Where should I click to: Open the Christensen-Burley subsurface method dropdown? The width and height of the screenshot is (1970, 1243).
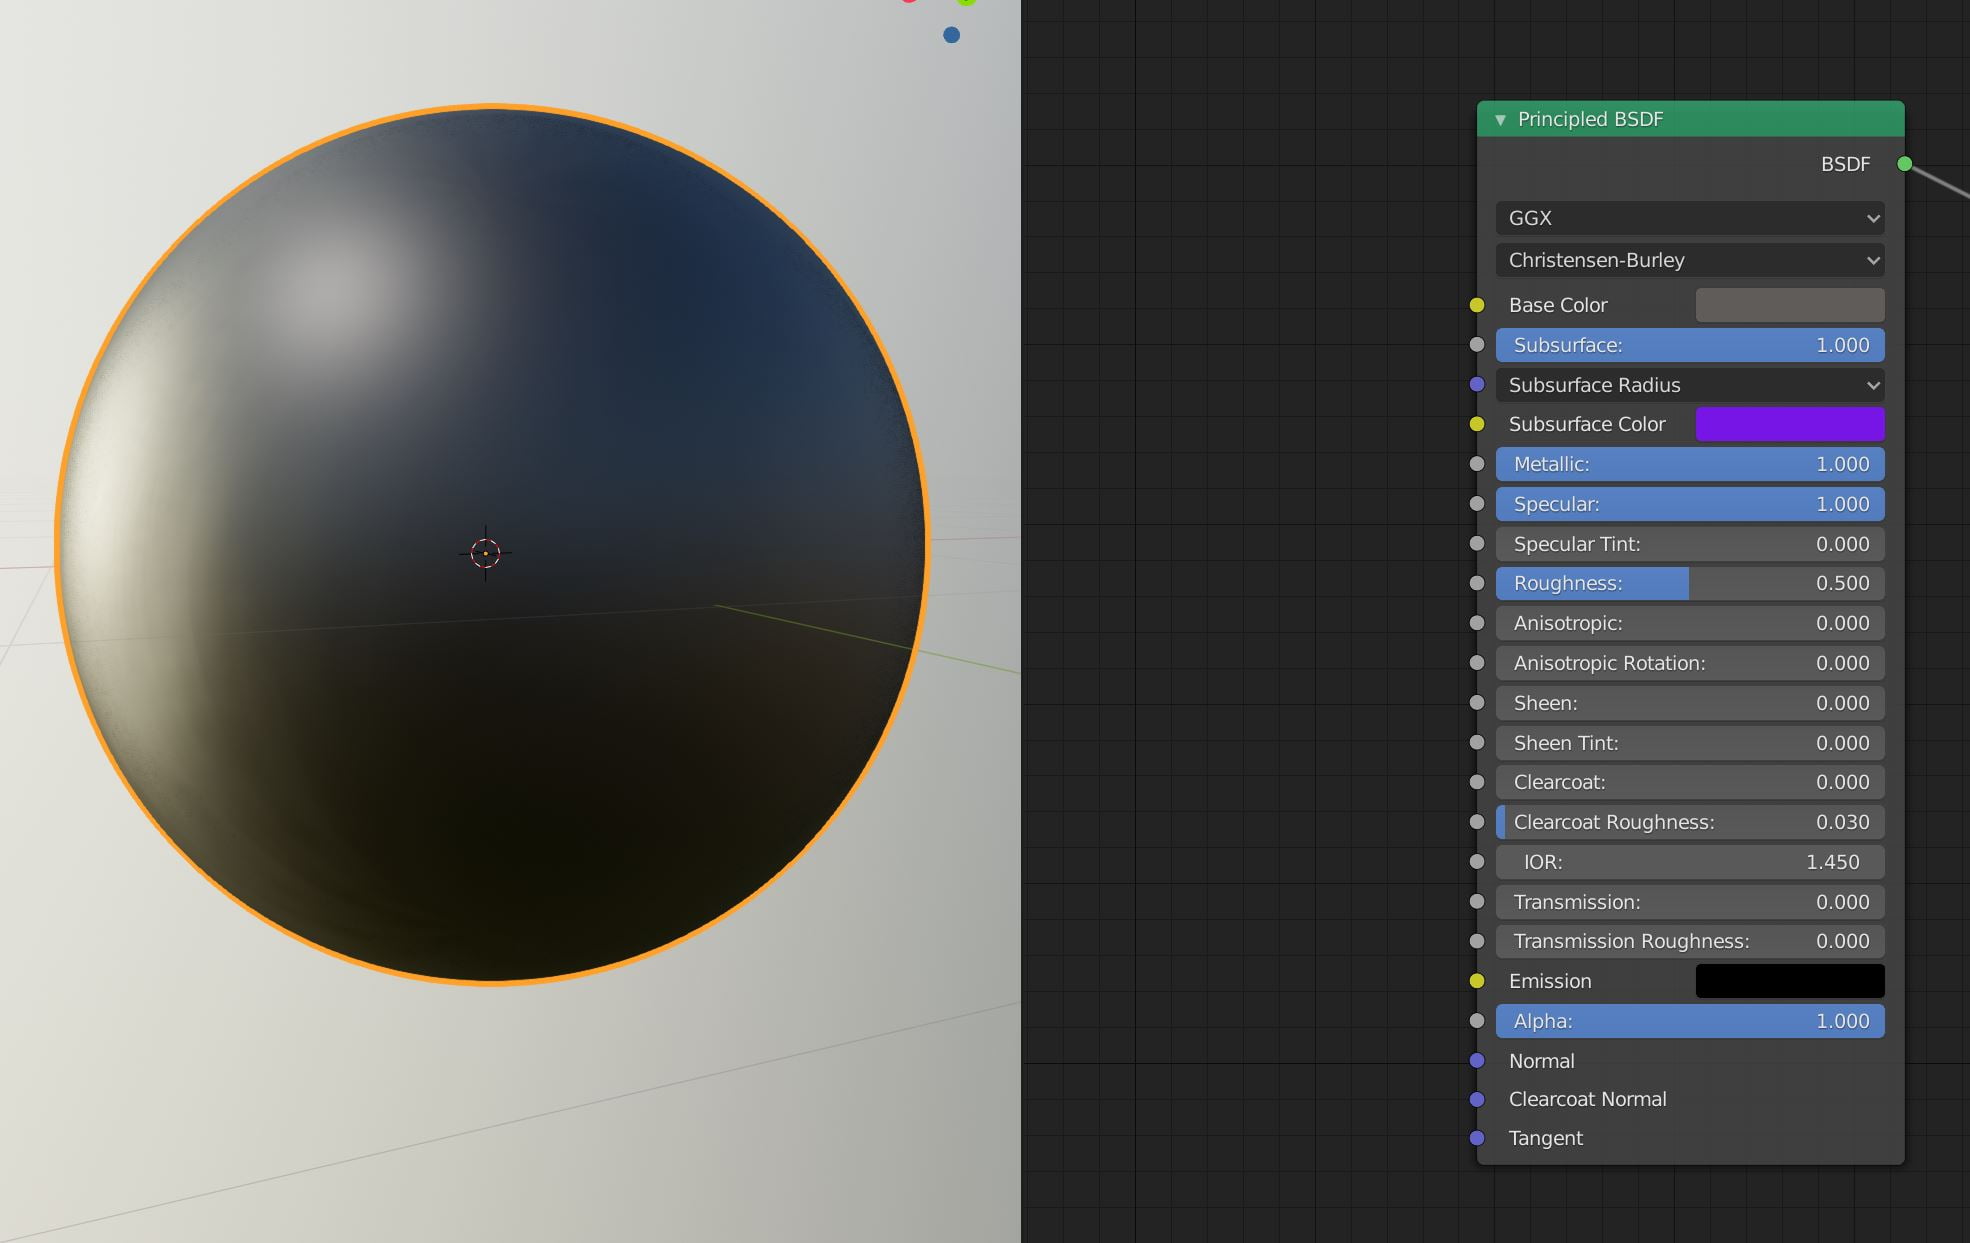[x=1689, y=260]
